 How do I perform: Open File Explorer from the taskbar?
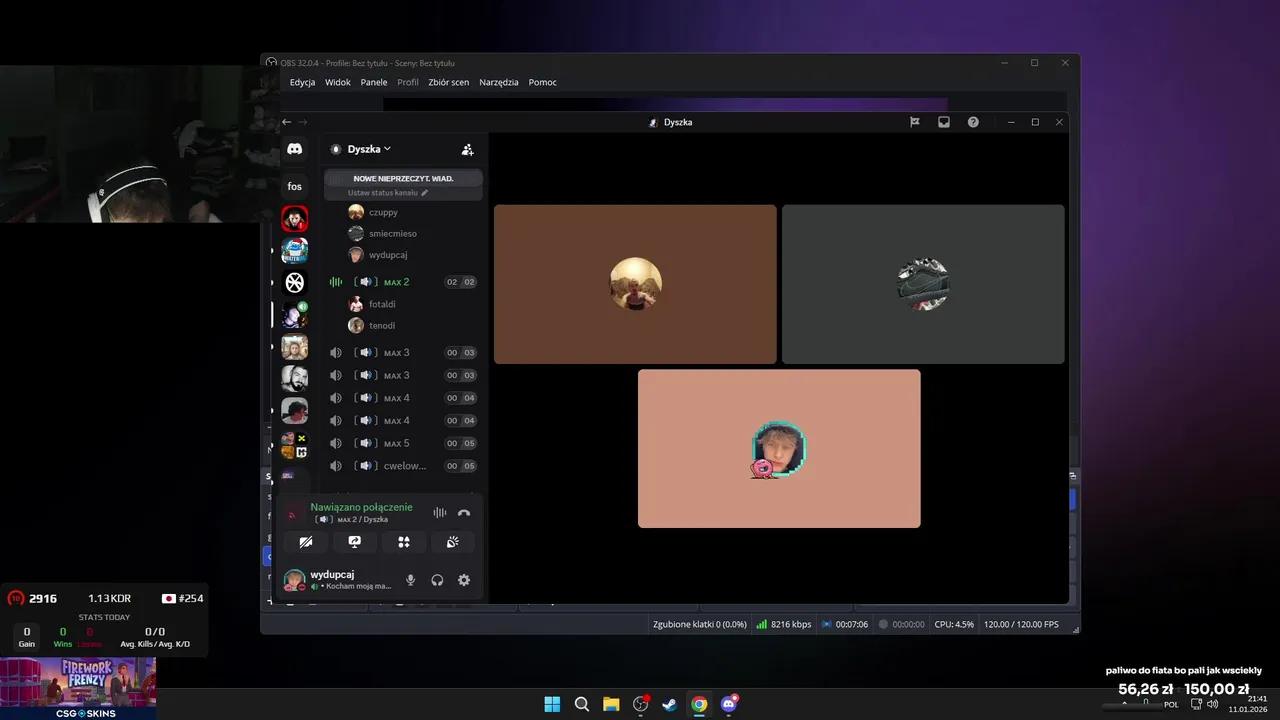point(611,704)
